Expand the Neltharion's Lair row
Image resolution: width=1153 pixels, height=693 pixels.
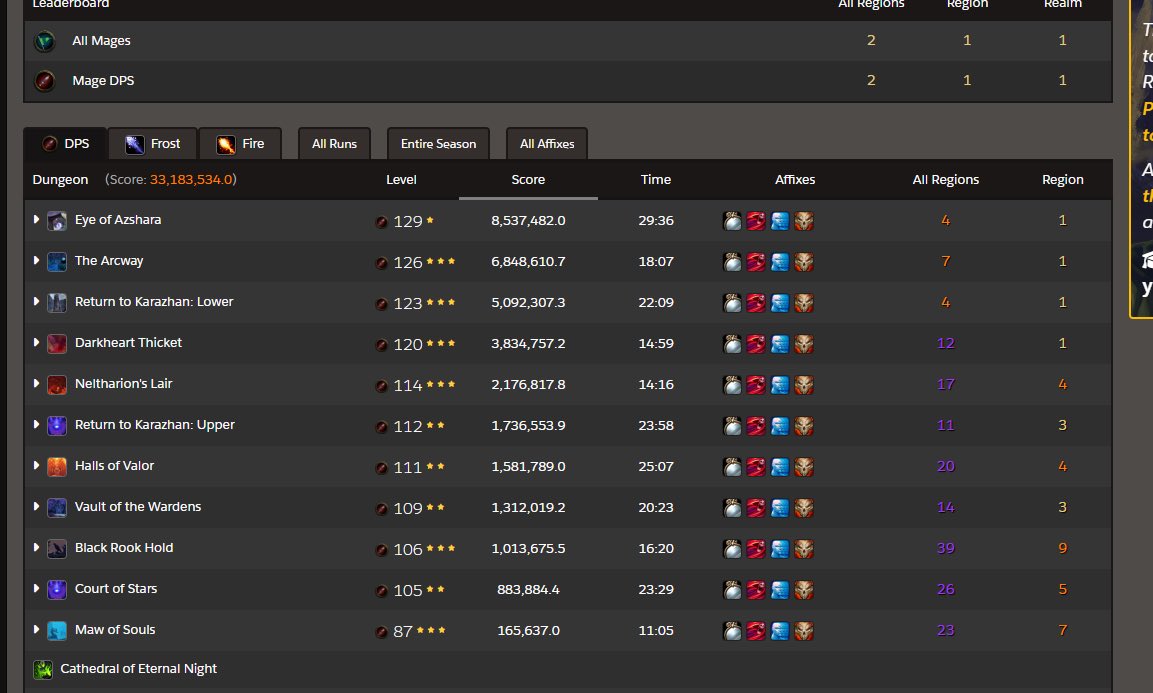pos(36,383)
